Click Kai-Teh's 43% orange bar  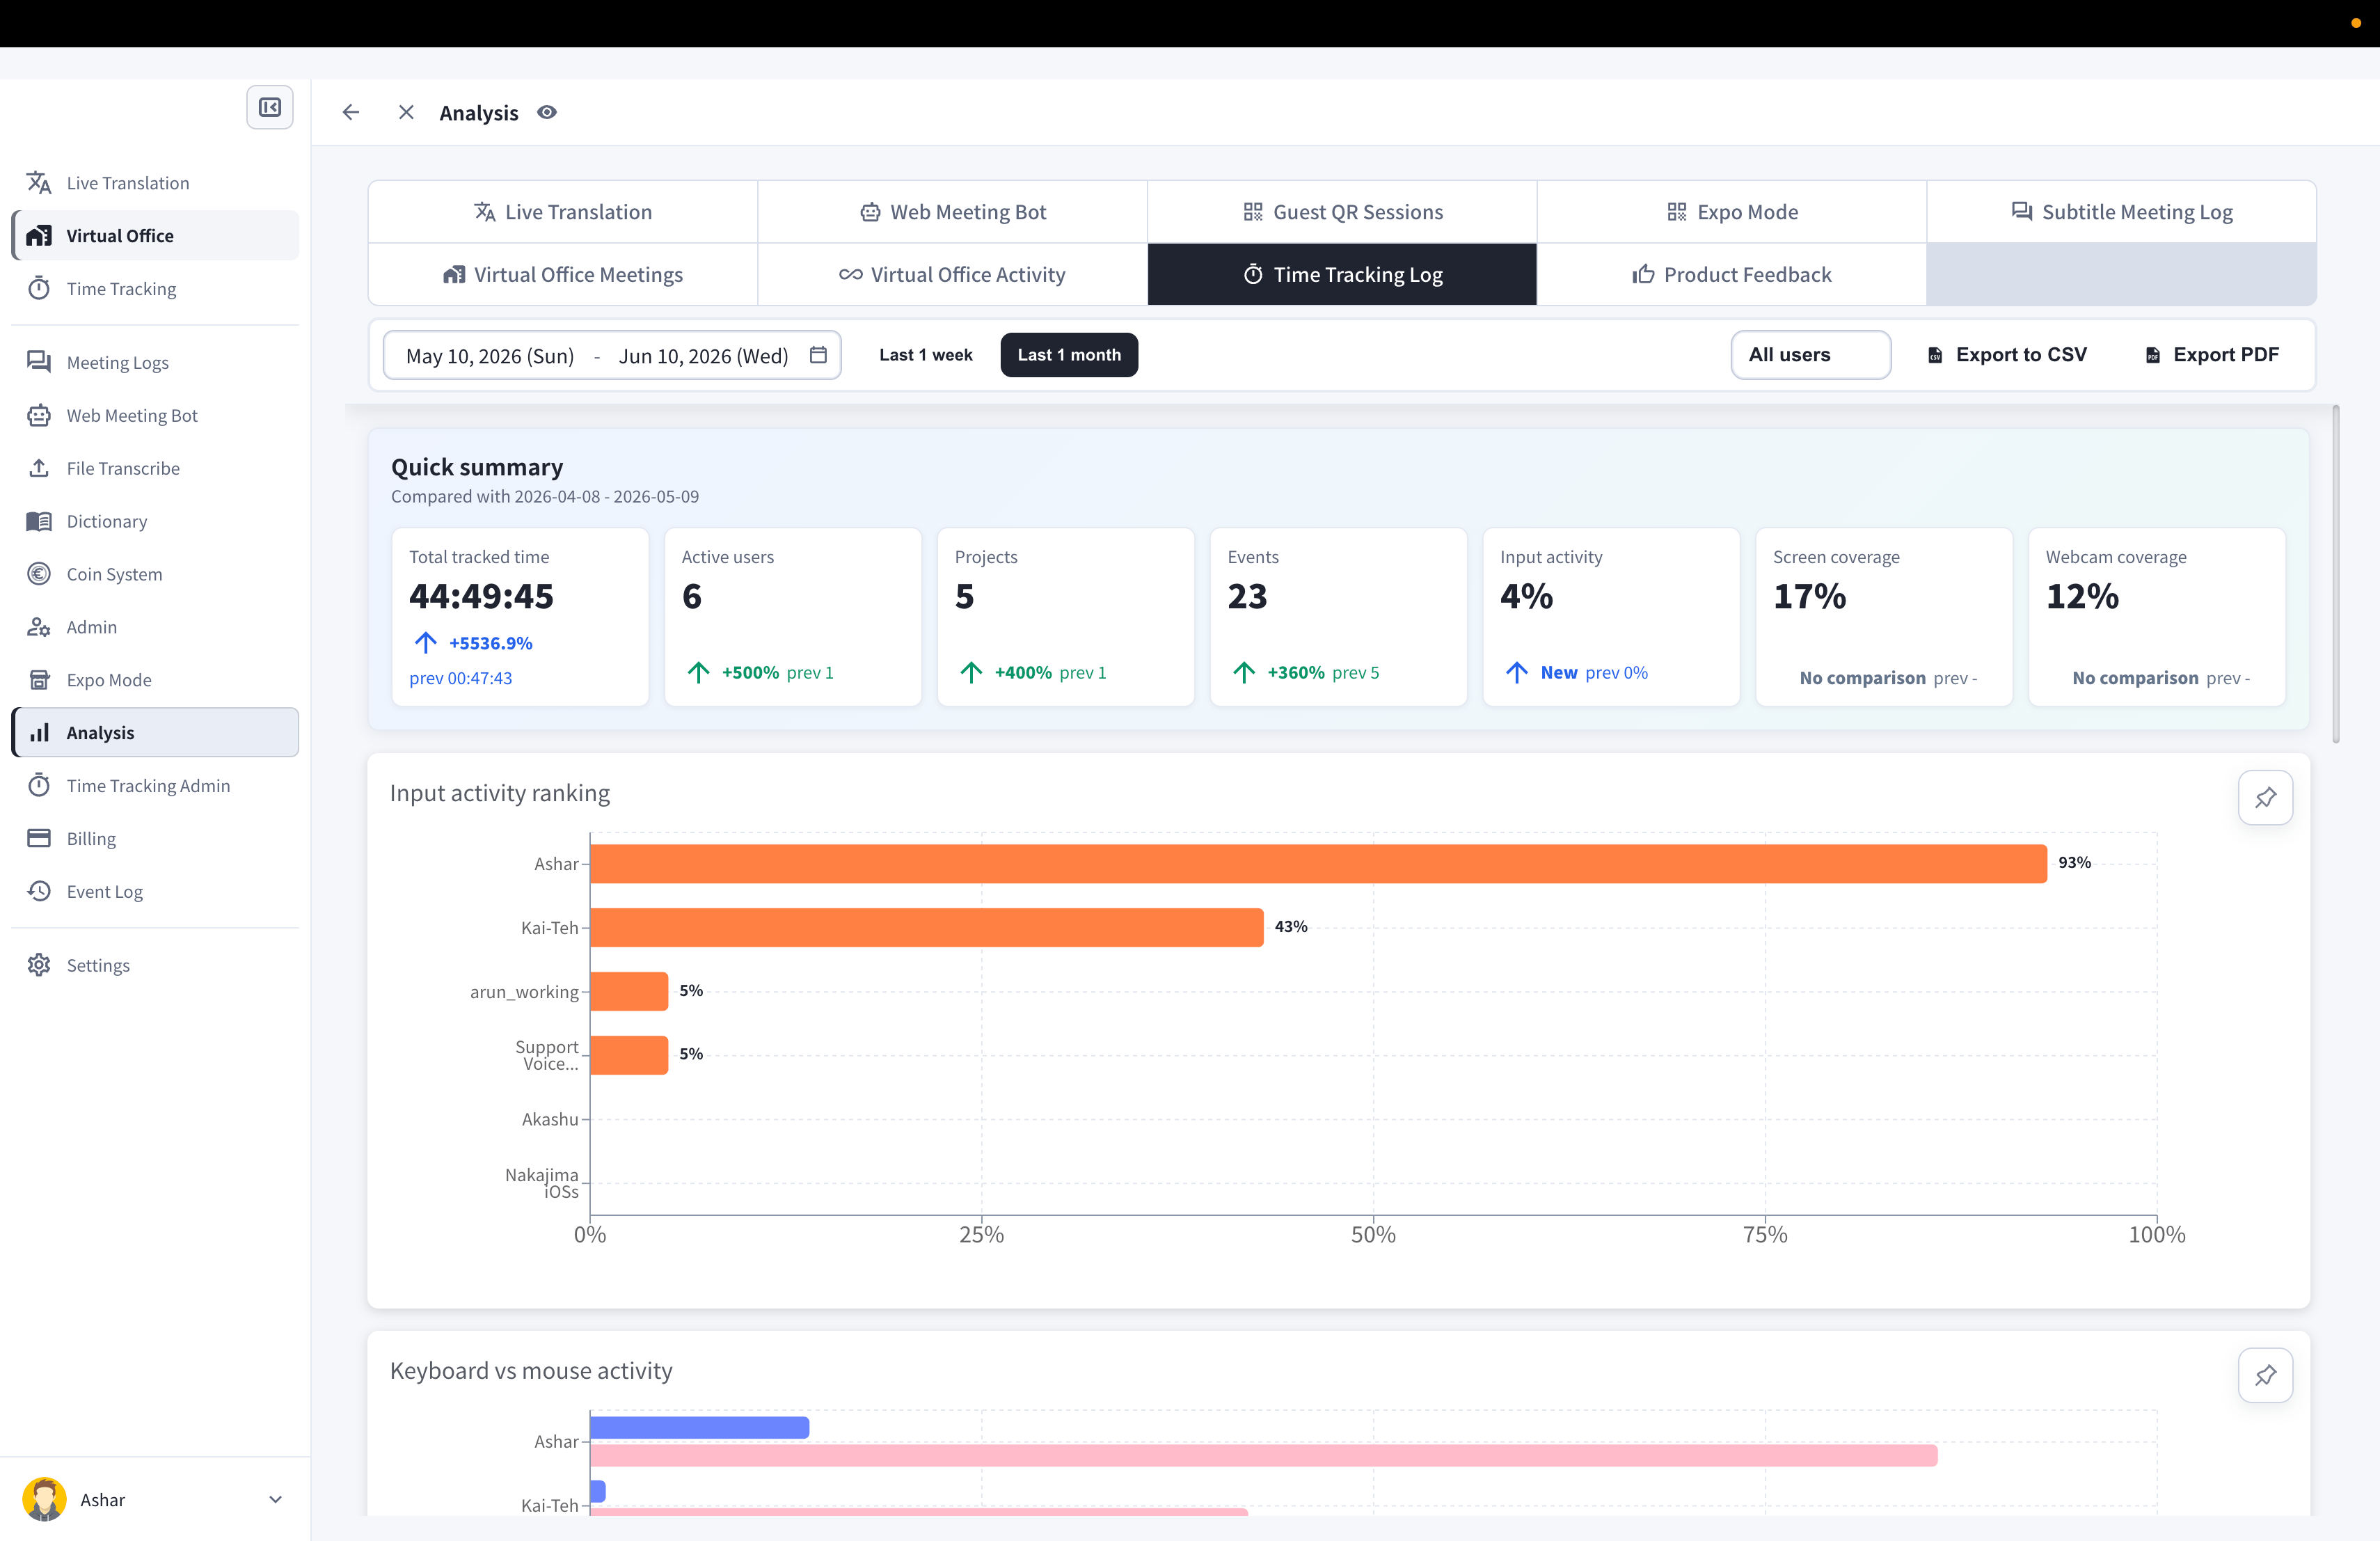(x=927, y=927)
